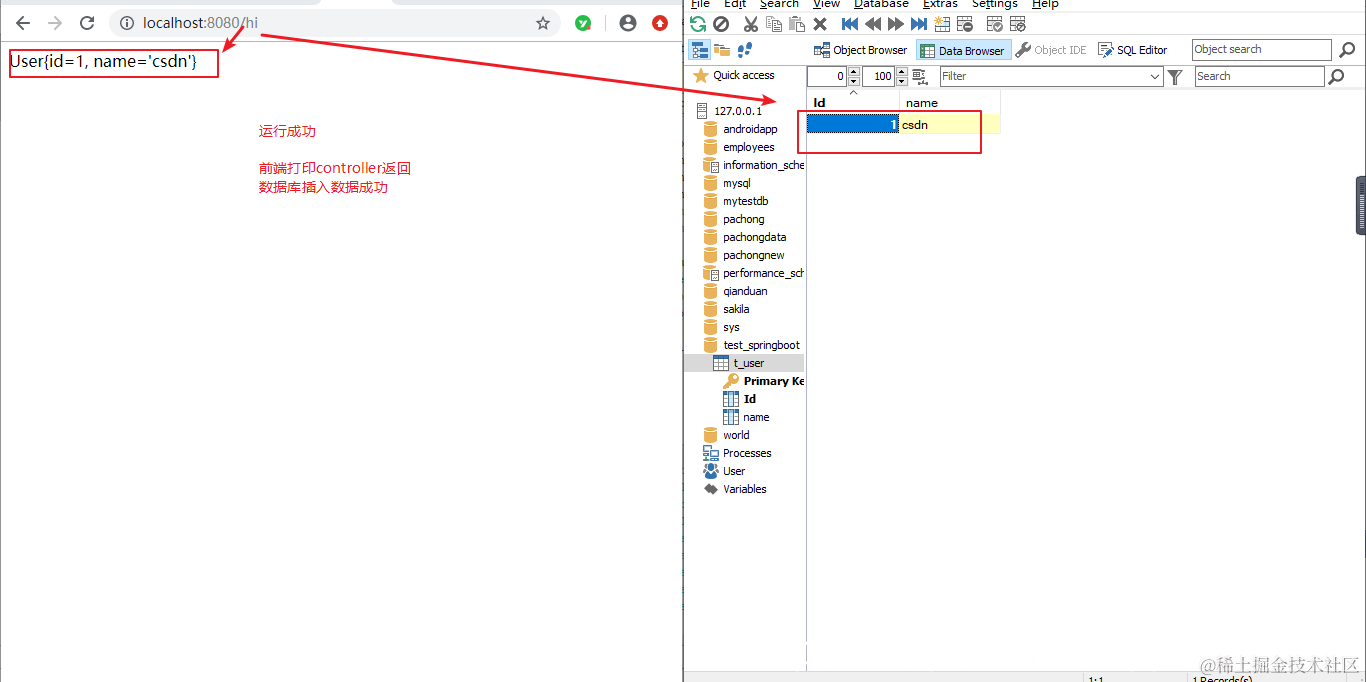Select the t_user table node

tap(748, 363)
